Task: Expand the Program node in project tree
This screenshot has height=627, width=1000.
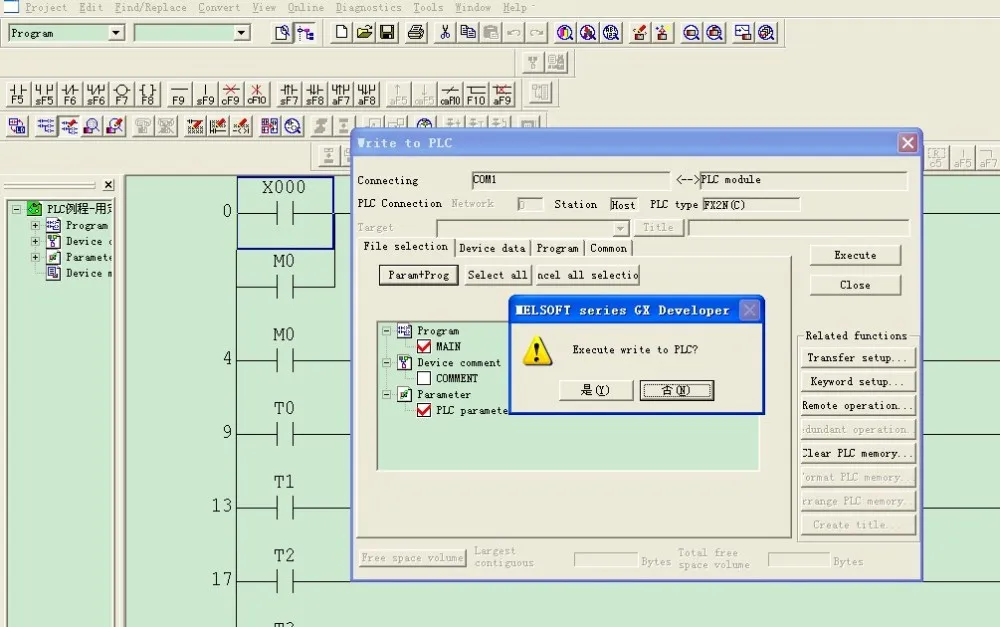Action: (x=36, y=225)
